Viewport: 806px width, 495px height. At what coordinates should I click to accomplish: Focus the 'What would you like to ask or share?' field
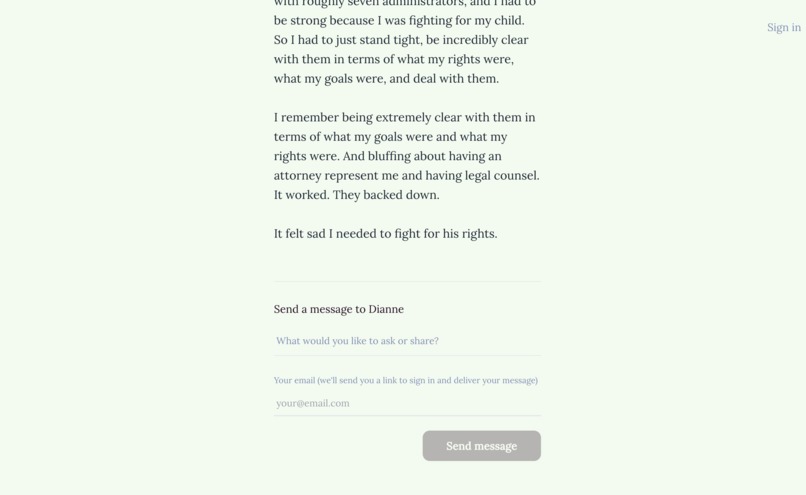(407, 341)
